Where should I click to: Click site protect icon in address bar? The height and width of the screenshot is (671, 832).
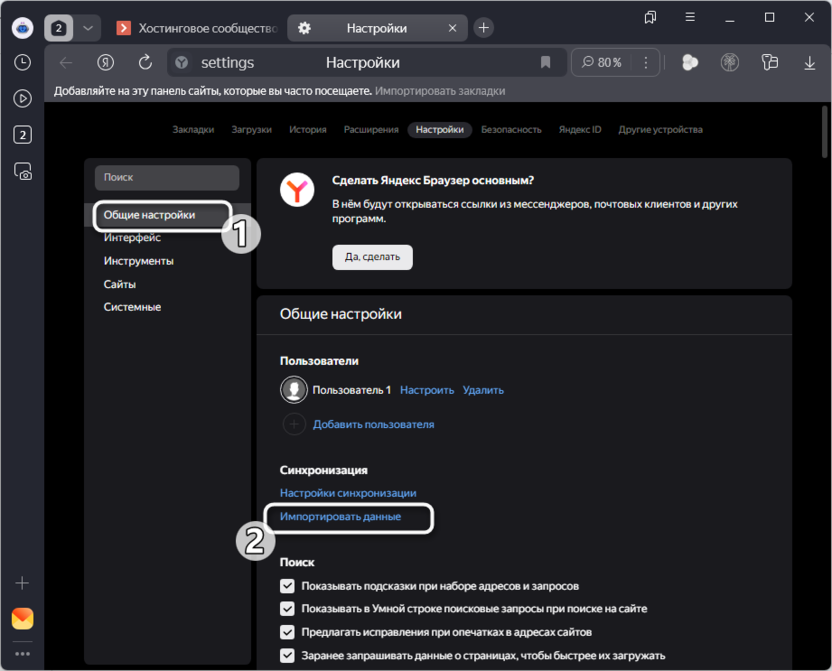tap(181, 63)
